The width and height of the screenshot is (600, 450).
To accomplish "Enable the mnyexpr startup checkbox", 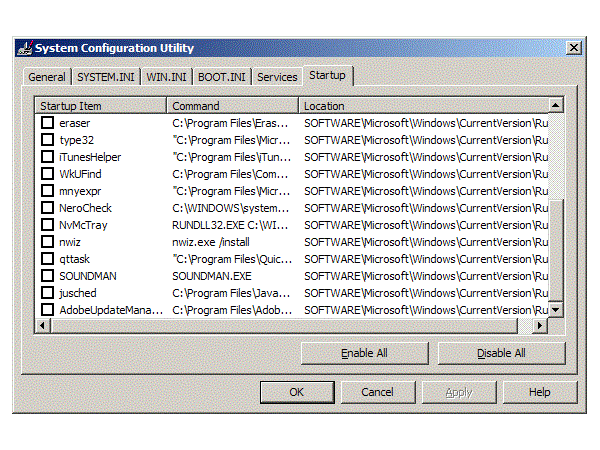I will (47, 191).
